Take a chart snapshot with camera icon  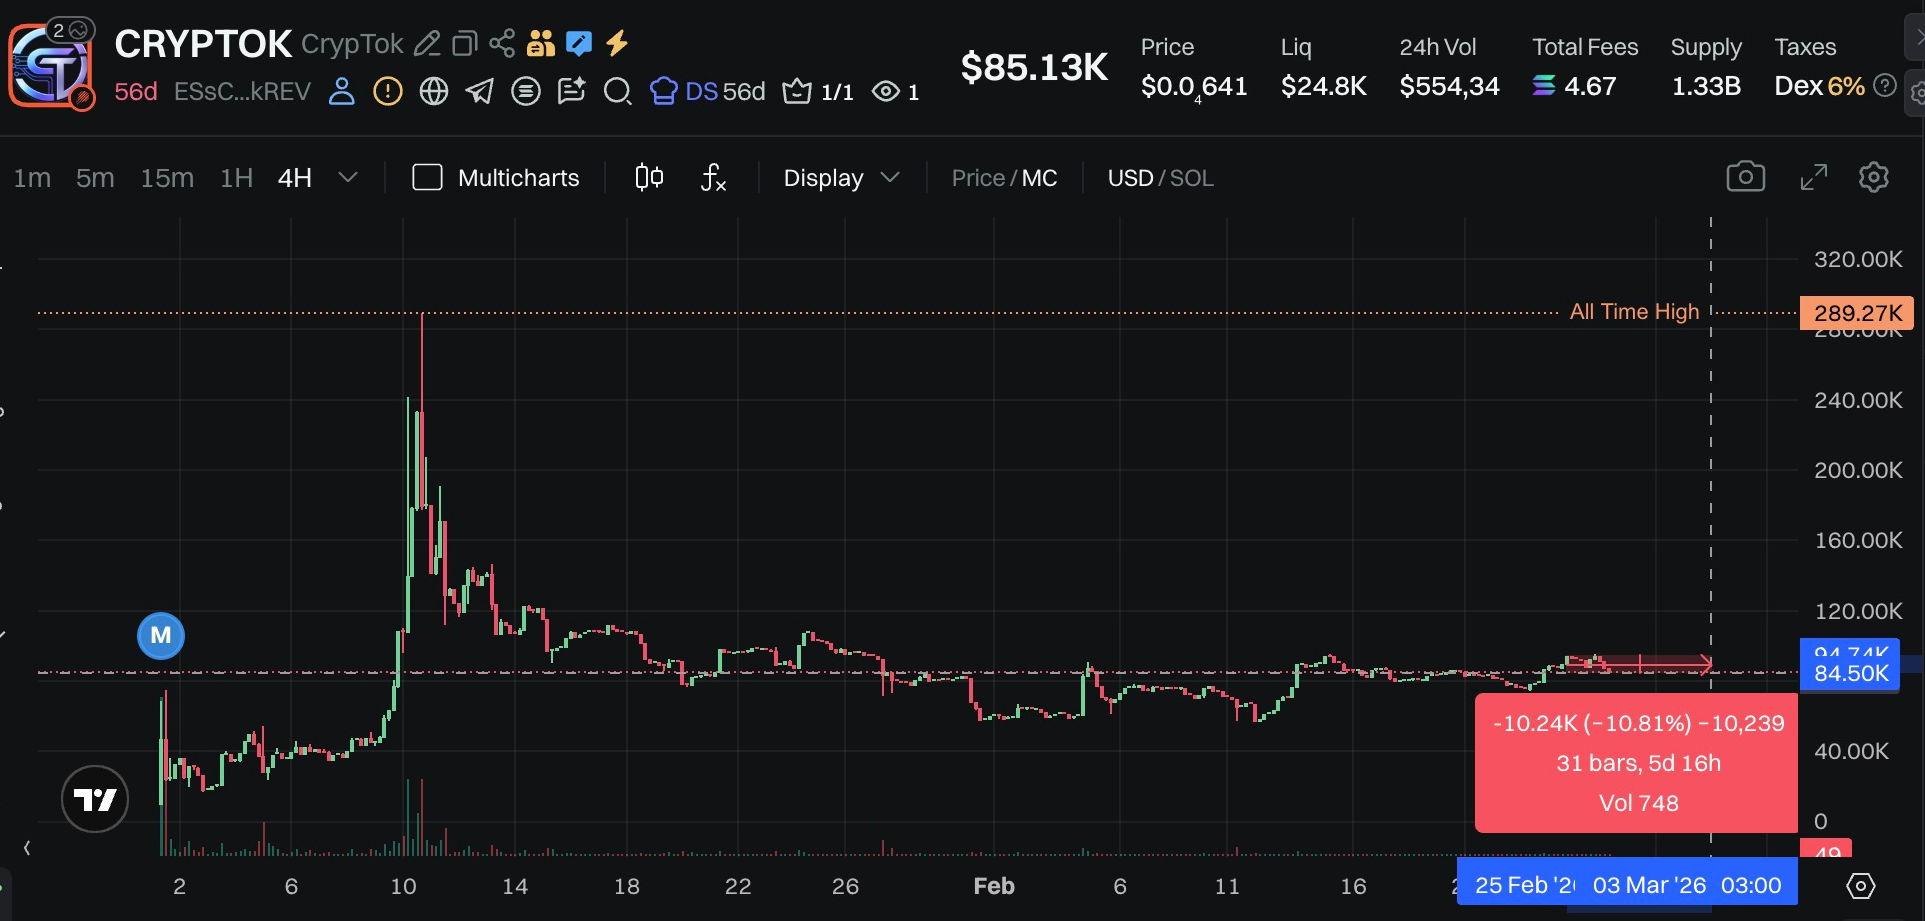(1745, 177)
